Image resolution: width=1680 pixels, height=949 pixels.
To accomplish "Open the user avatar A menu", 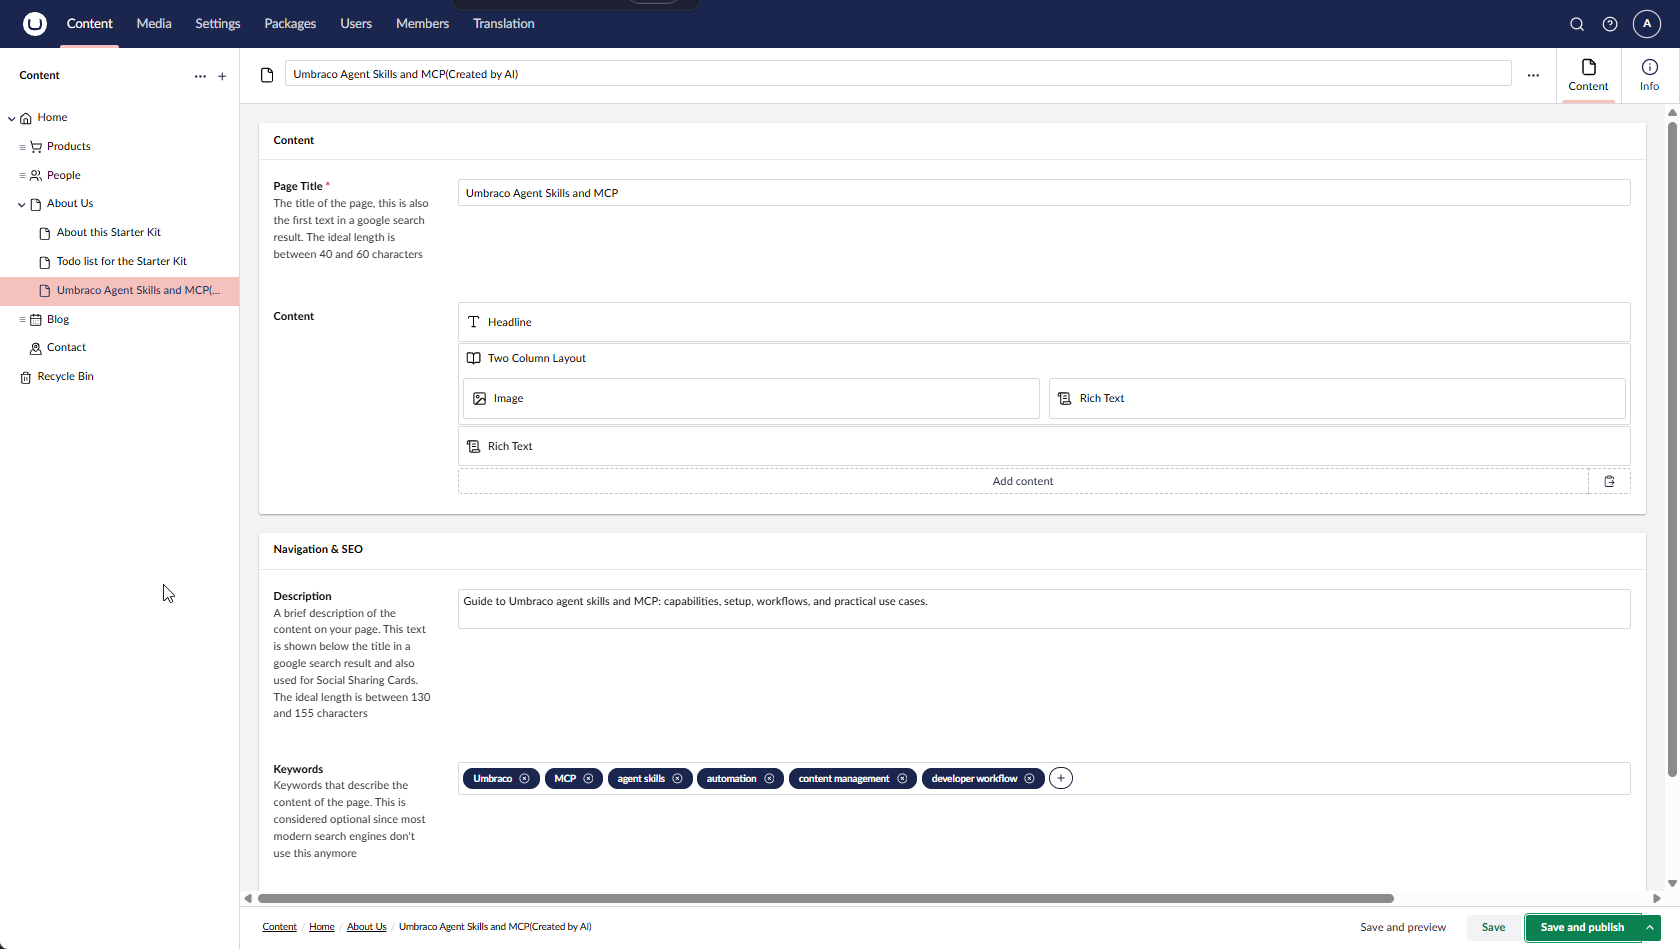I will click(x=1647, y=24).
